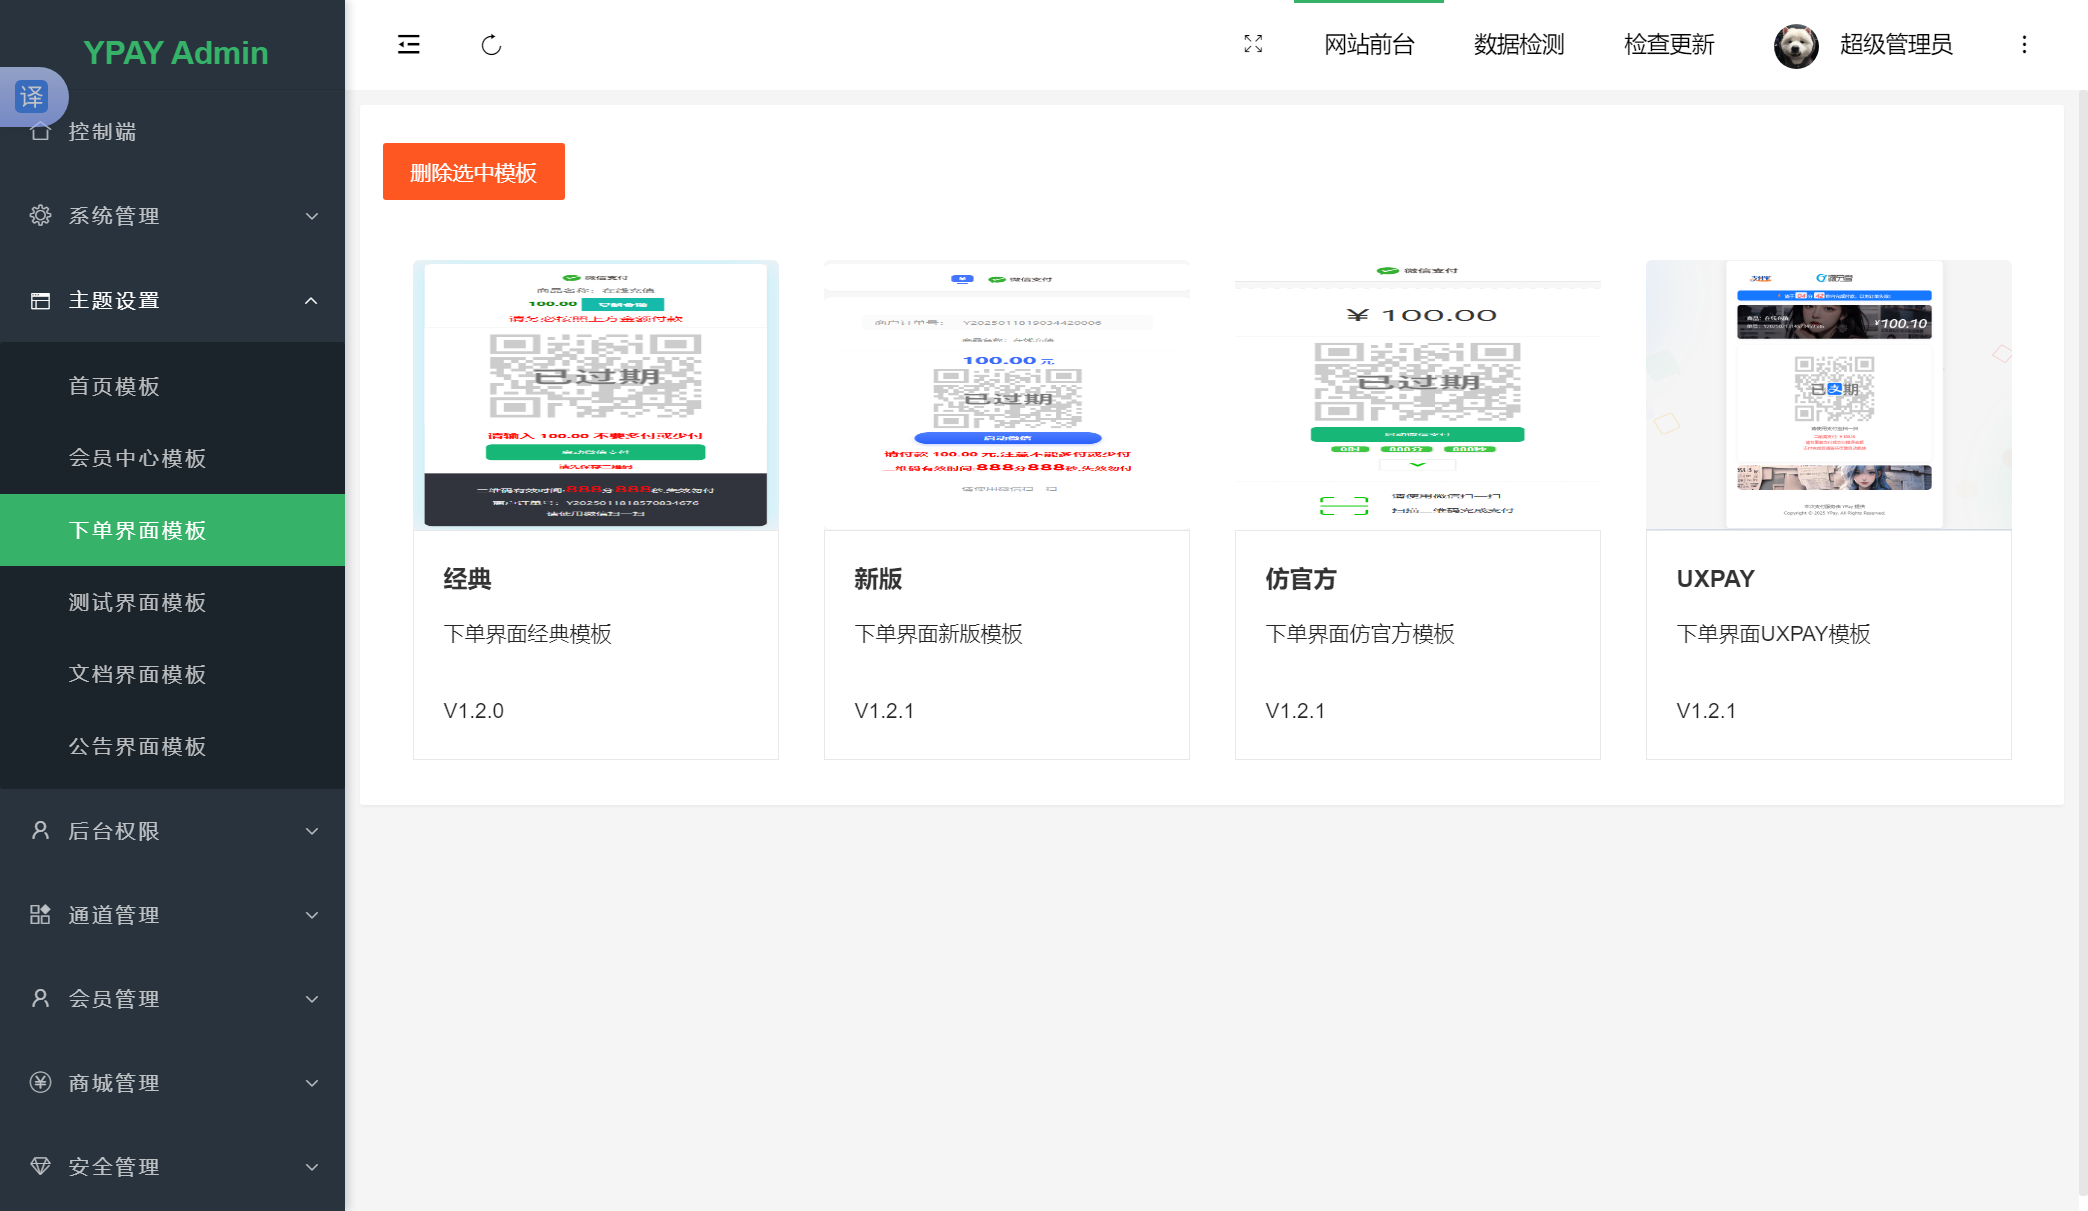This screenshot has width=2088, height=1211.
Task: Expand the 后台权限 menu chevron
Action: coord(312,831)
